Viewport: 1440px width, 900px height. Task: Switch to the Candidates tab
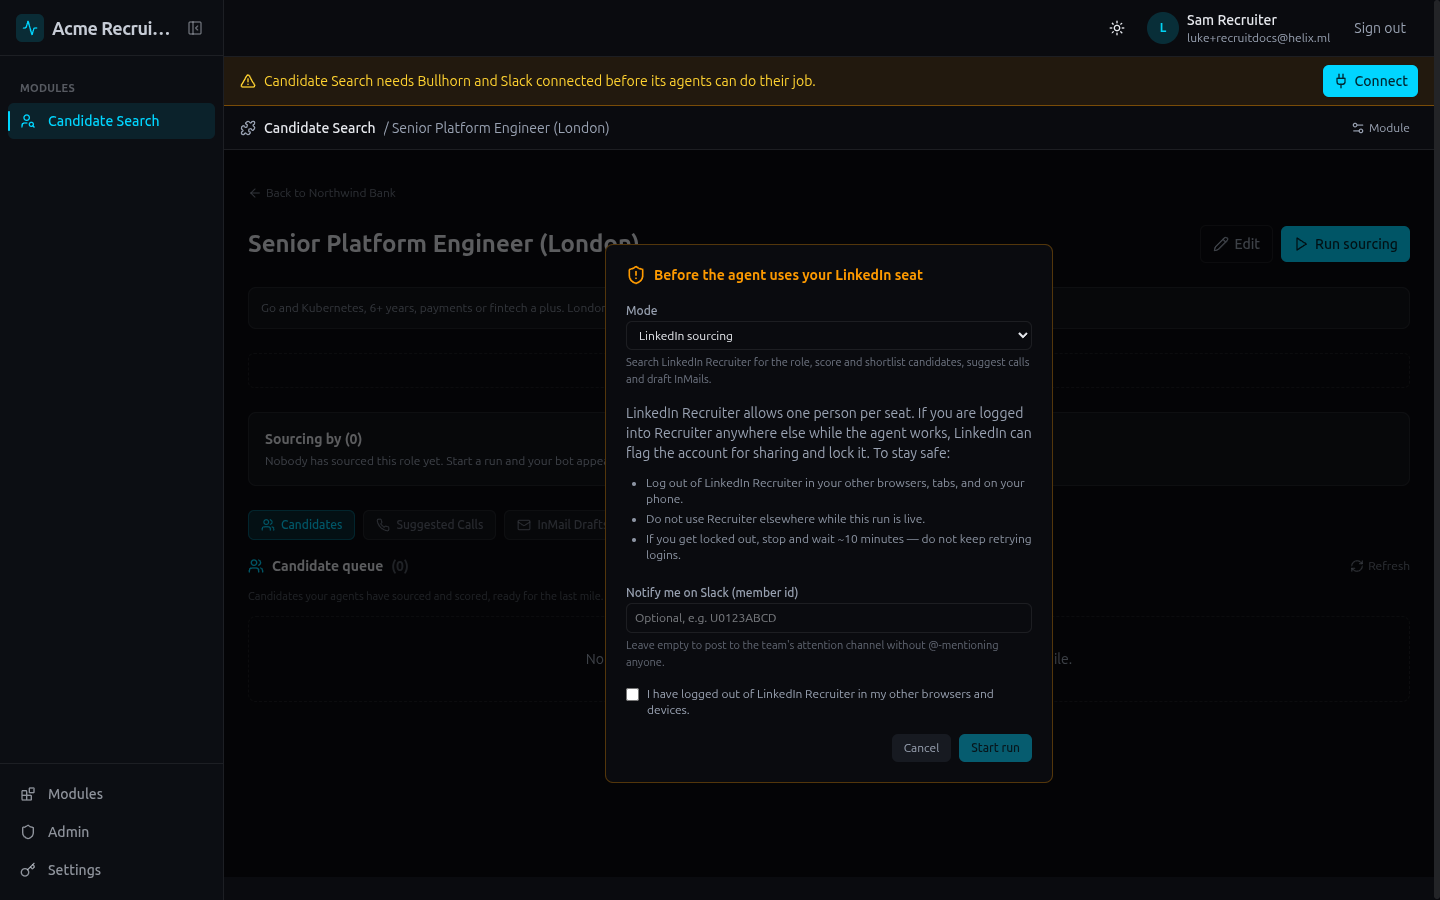click(301, 525)
